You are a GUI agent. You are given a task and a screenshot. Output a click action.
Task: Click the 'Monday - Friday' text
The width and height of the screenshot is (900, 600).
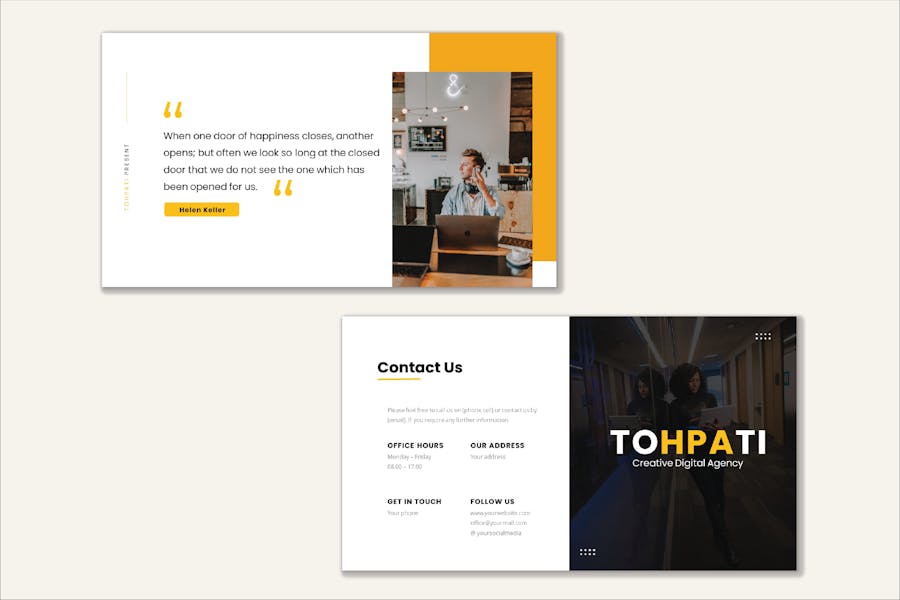coord(409,457)
